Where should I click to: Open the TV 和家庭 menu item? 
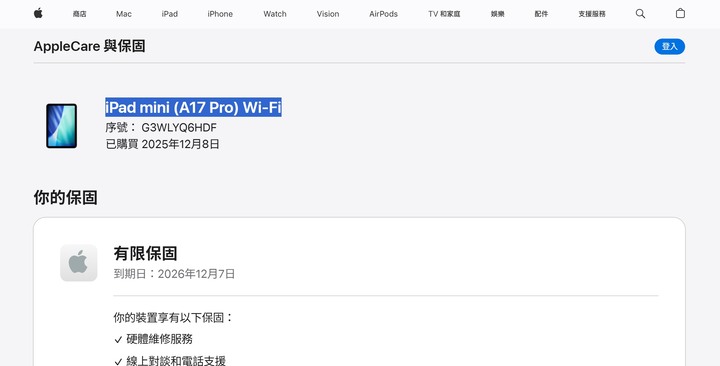tap(444, 14)
